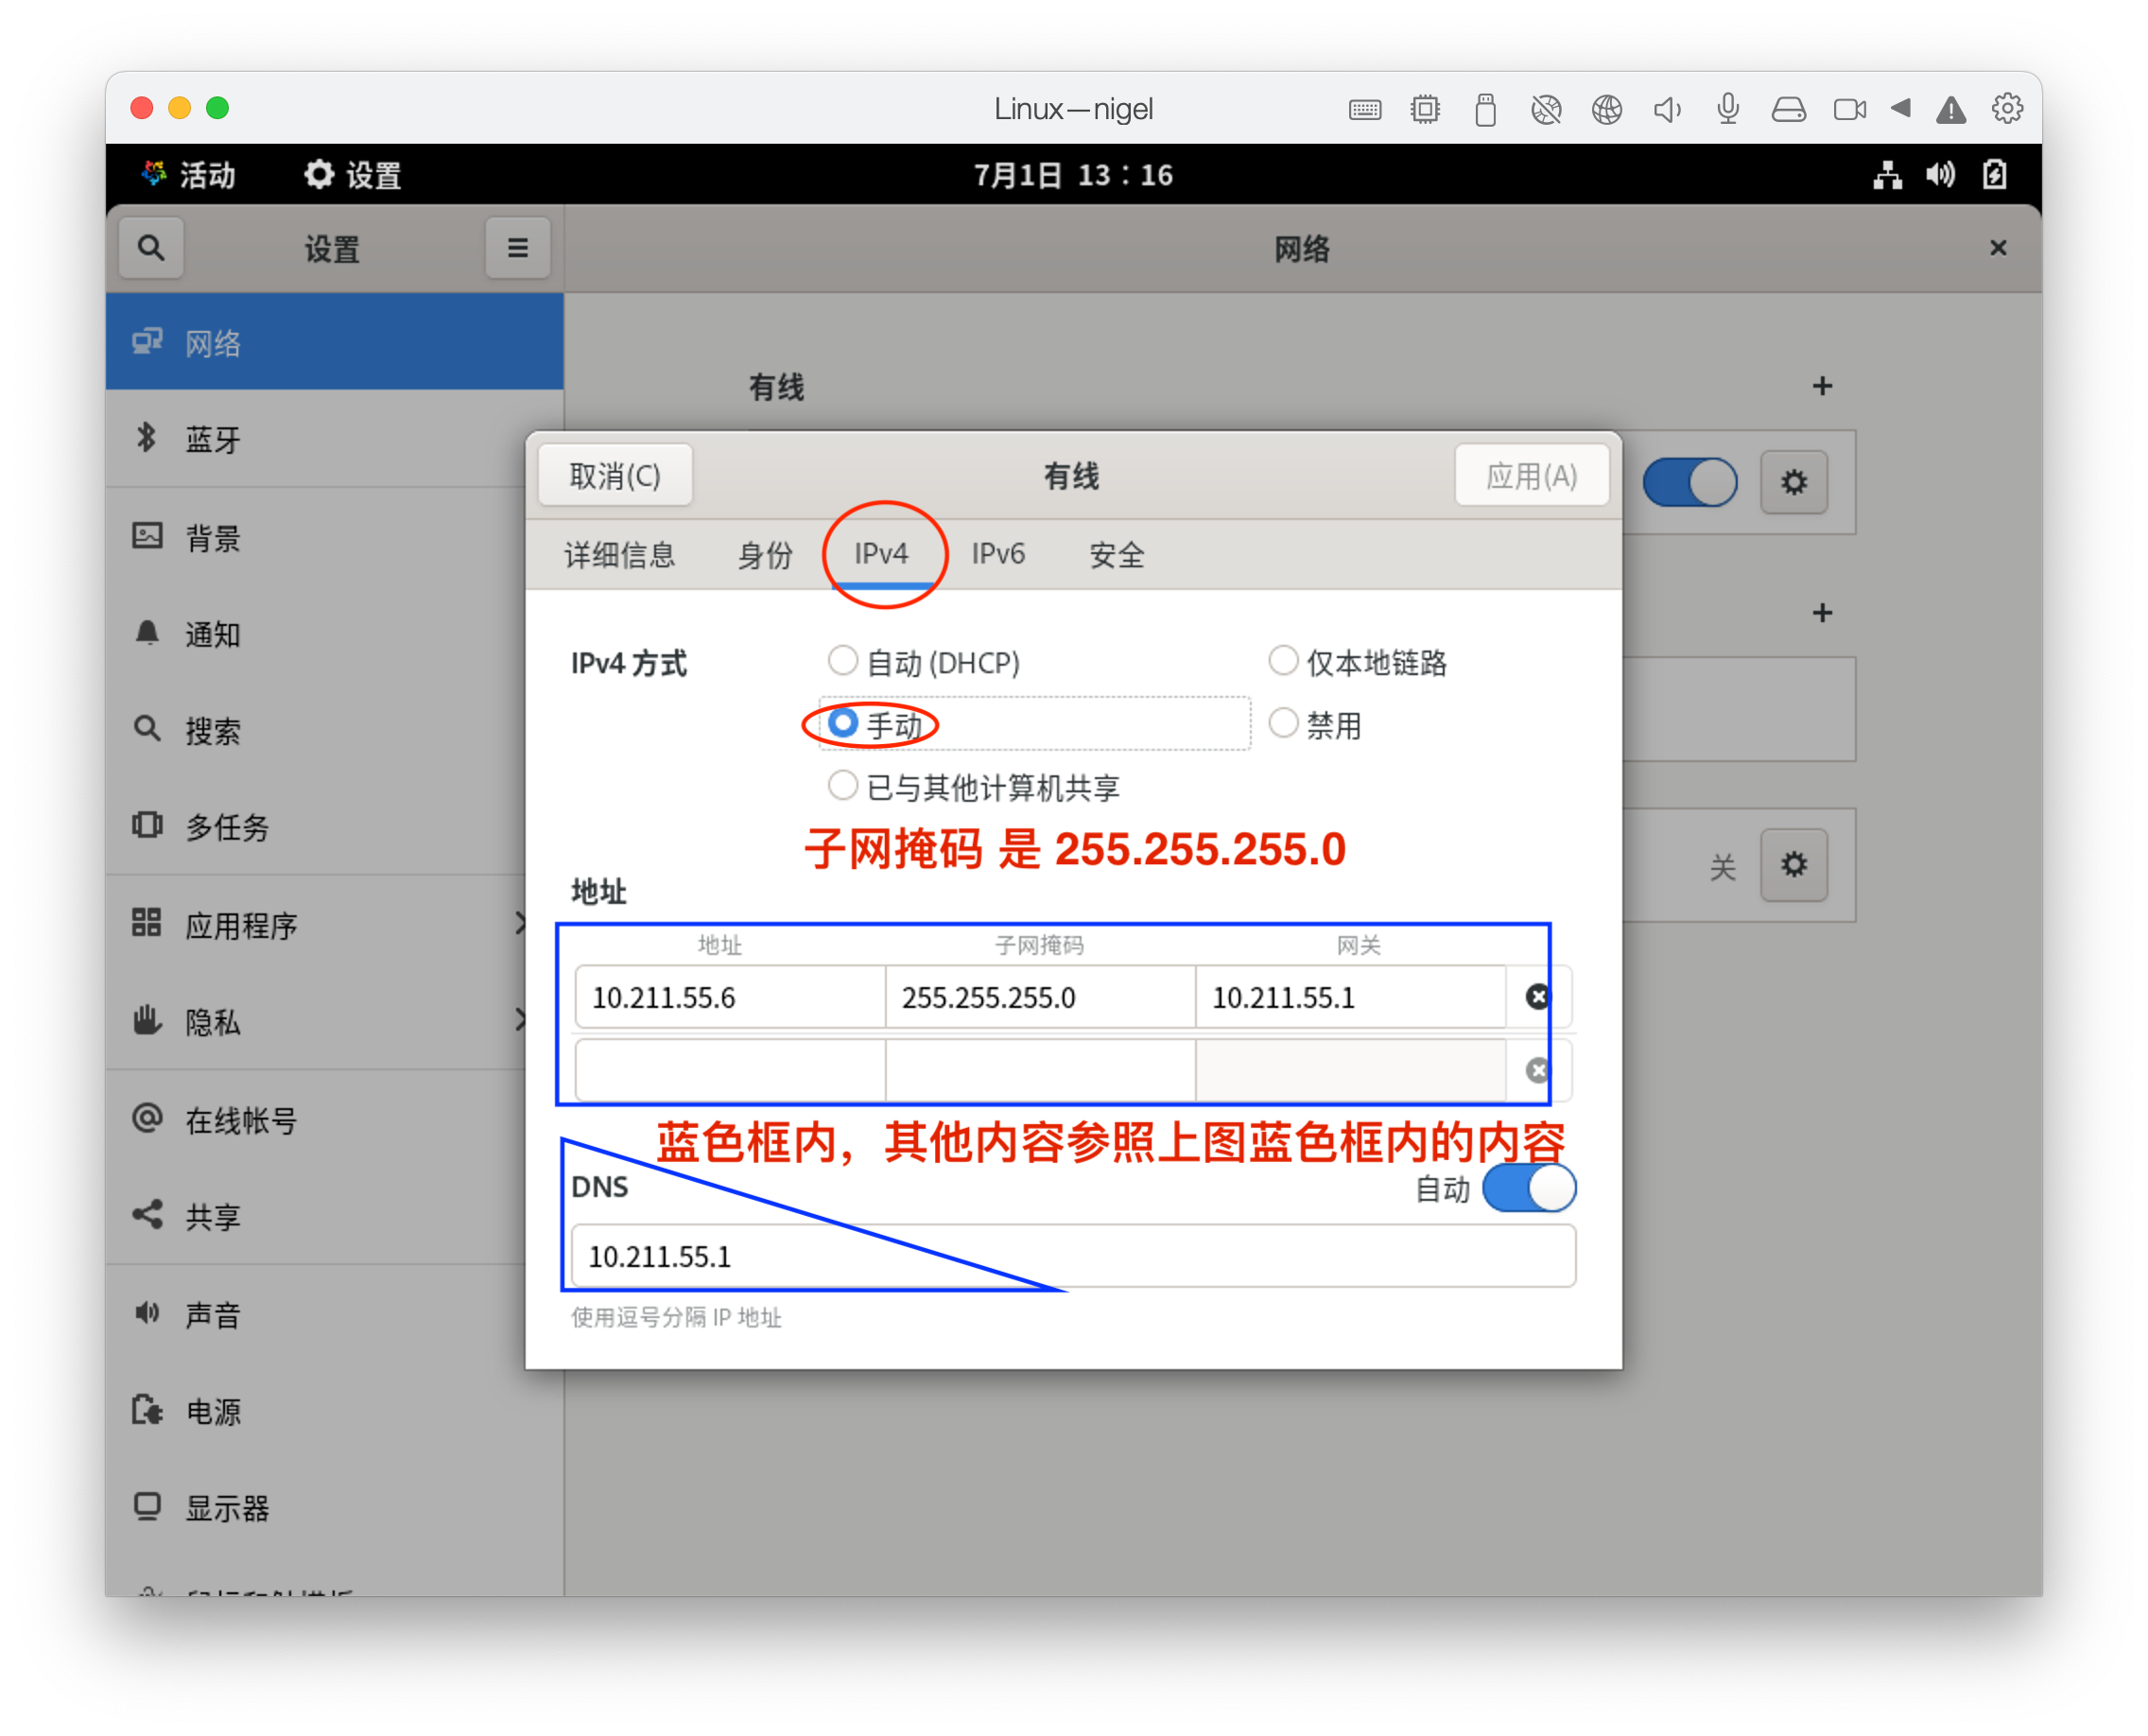Select 搜索 in the settings sidebar
Image resolution: width=2148 pixels, height=1736 pixels.
point(334,731)
